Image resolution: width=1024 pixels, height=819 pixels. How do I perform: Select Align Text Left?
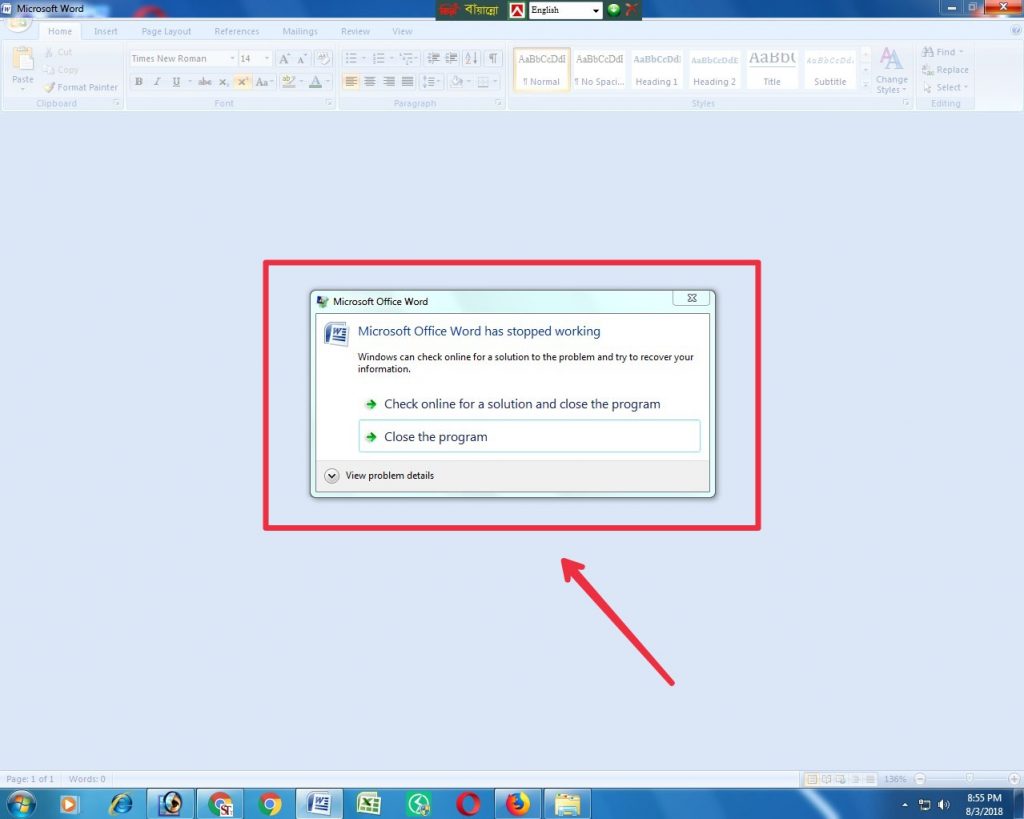tap(351, 82)
